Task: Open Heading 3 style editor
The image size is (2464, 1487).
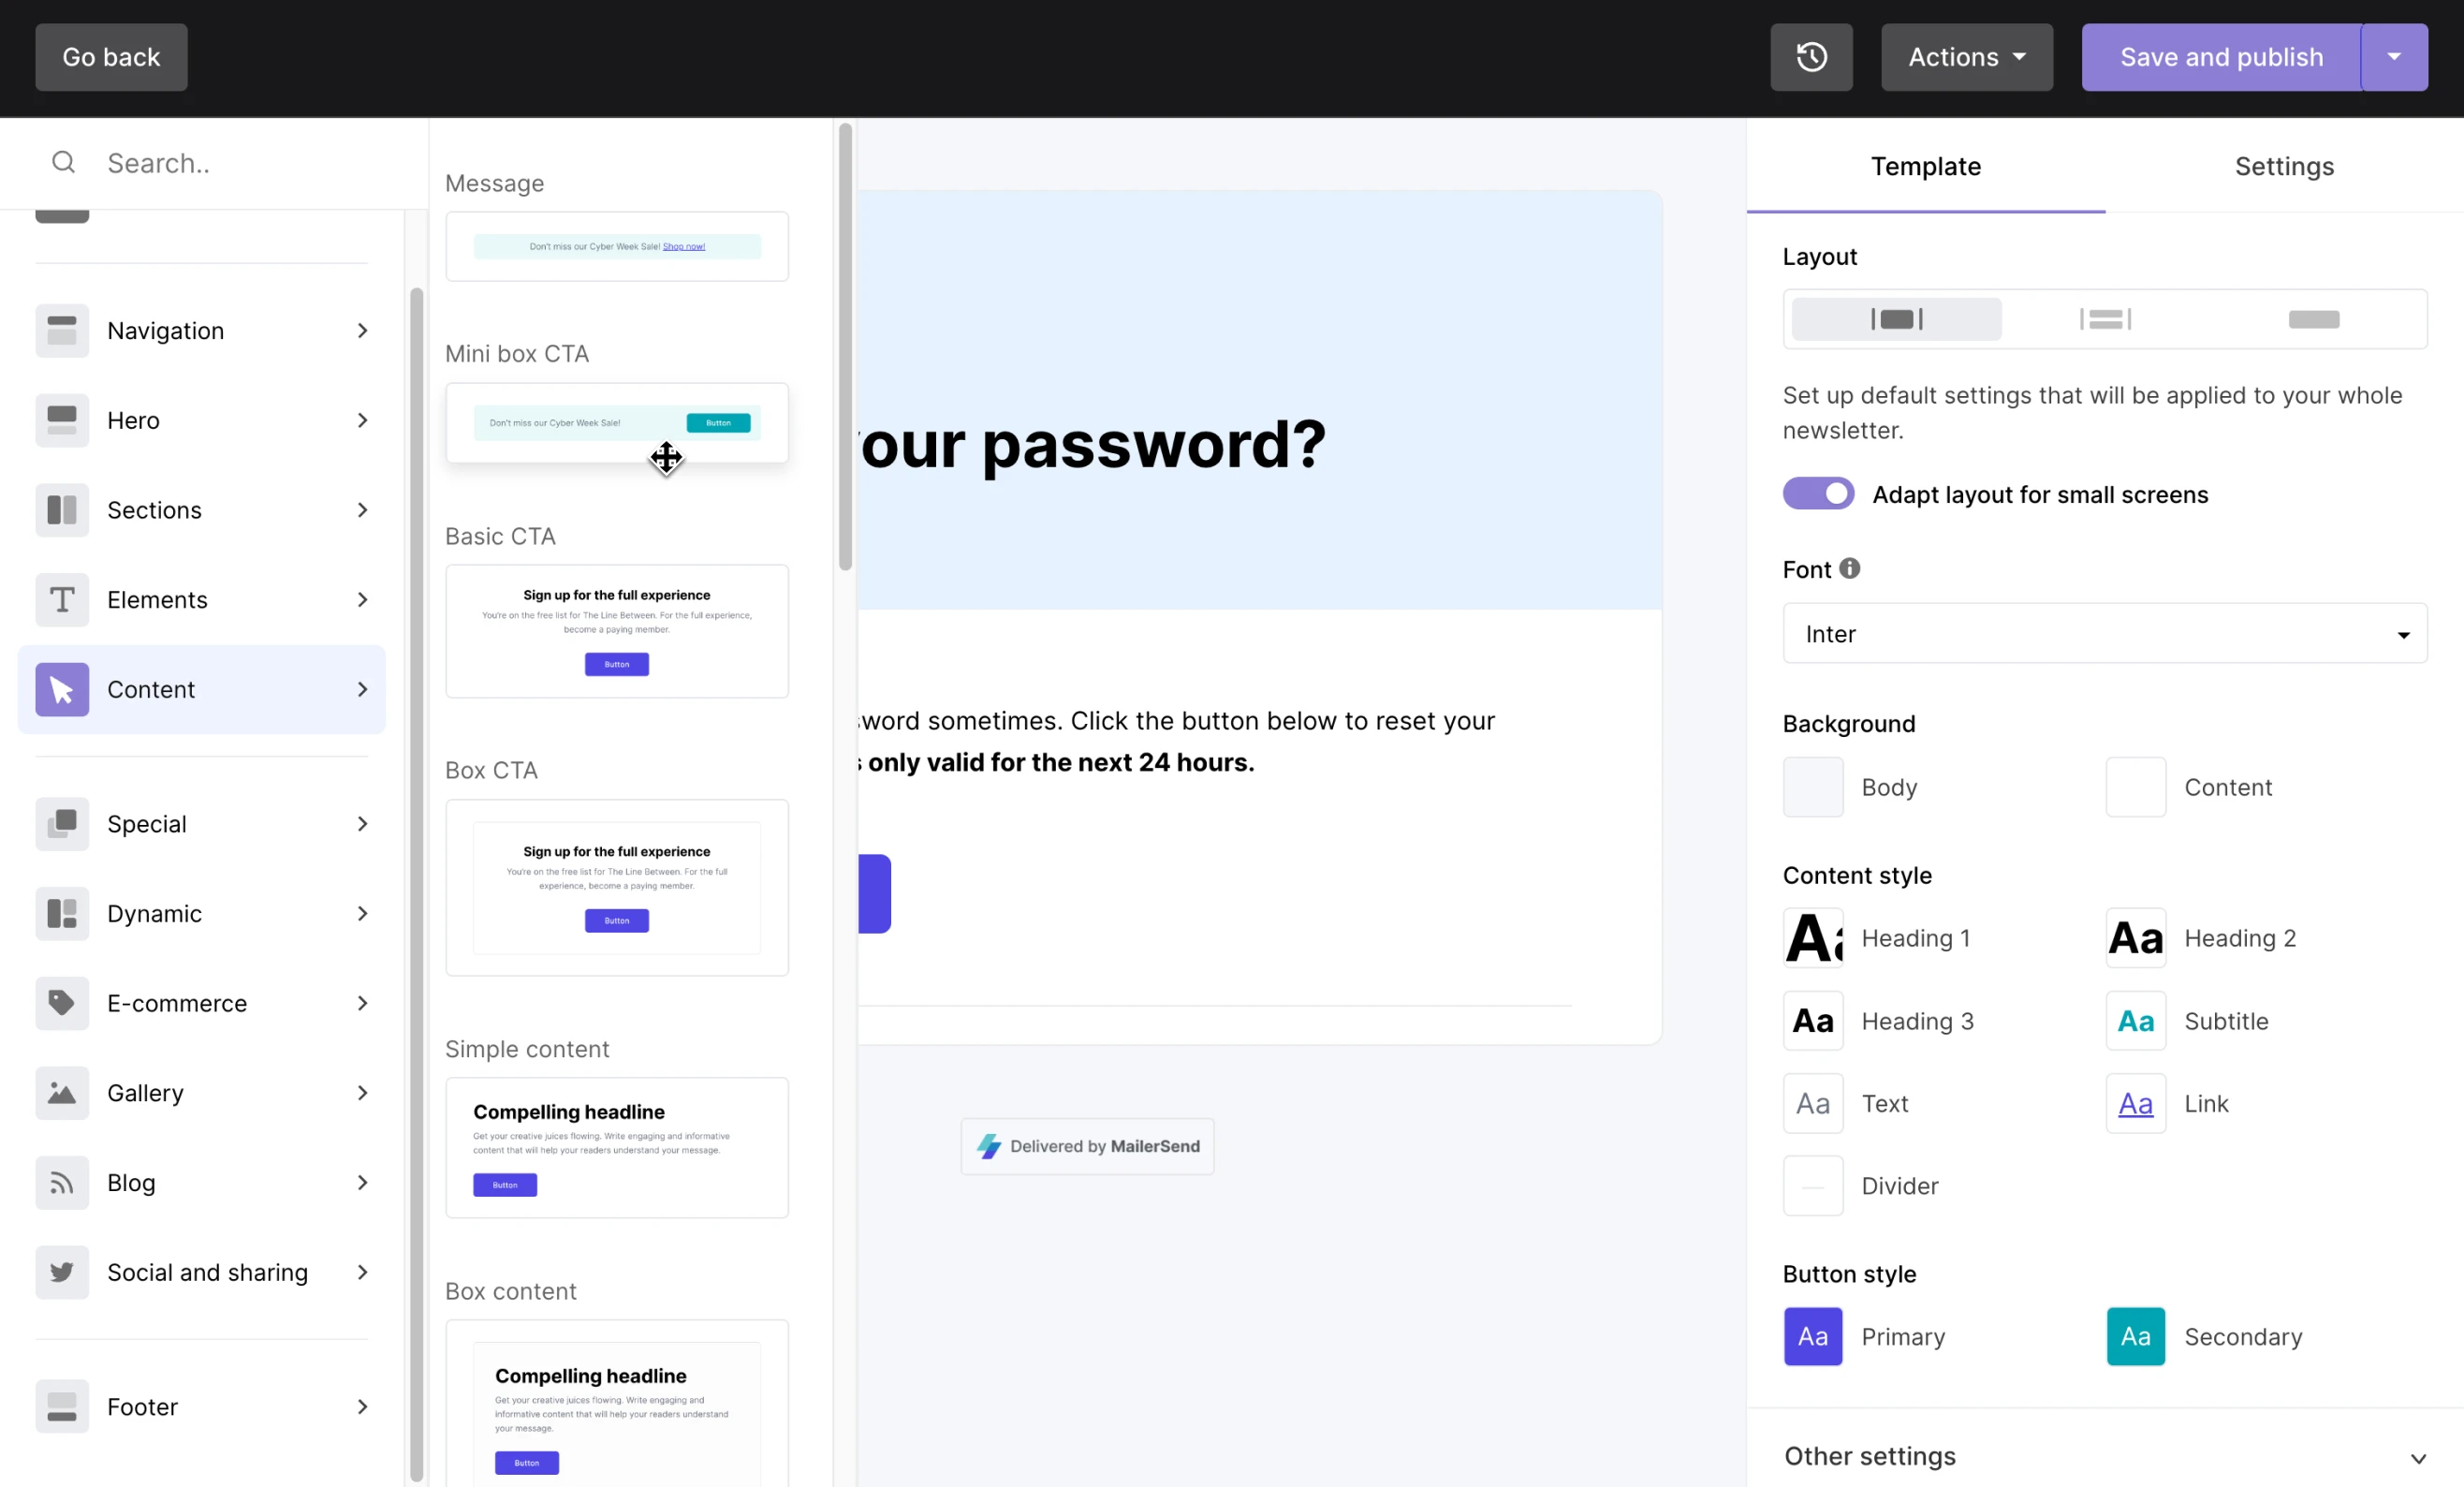Action: pyautogui.click(x=1813, y=1021)
